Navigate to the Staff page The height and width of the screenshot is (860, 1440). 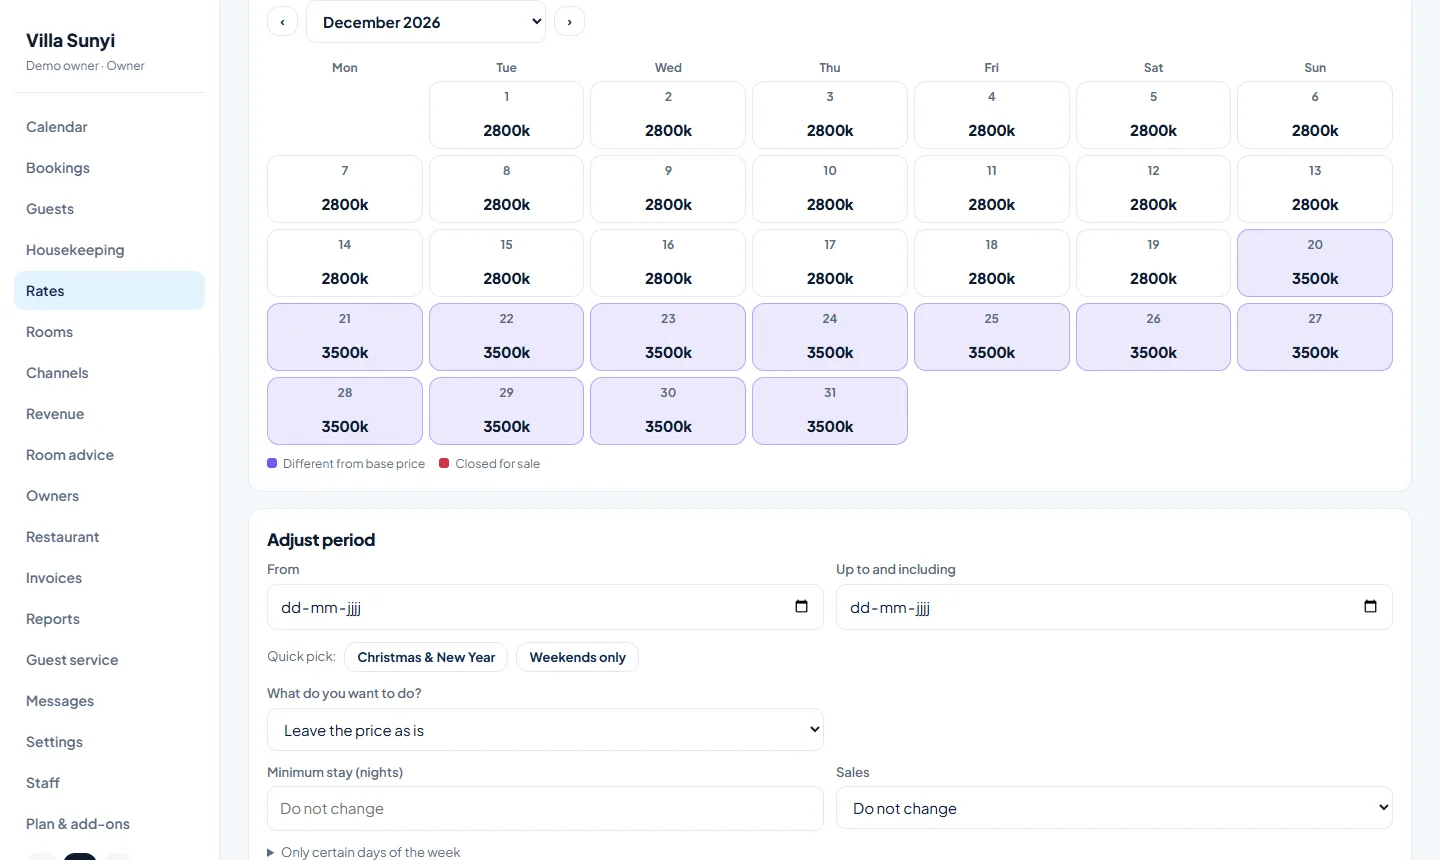coord(109,783)
